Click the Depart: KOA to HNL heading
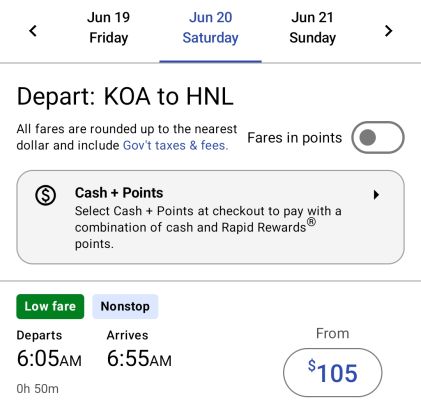421x405 pixels. pos(125,97)
